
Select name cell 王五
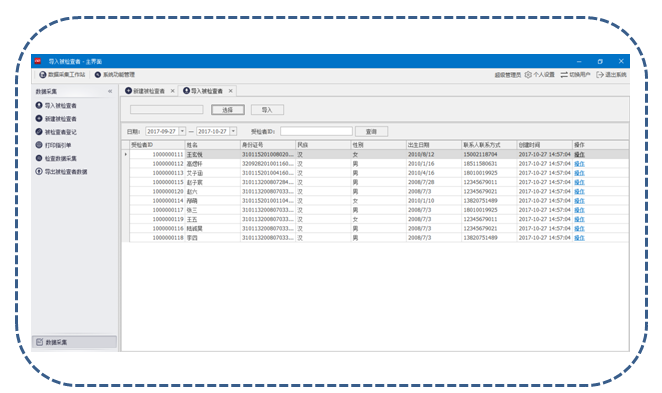(x=213, y=220)
